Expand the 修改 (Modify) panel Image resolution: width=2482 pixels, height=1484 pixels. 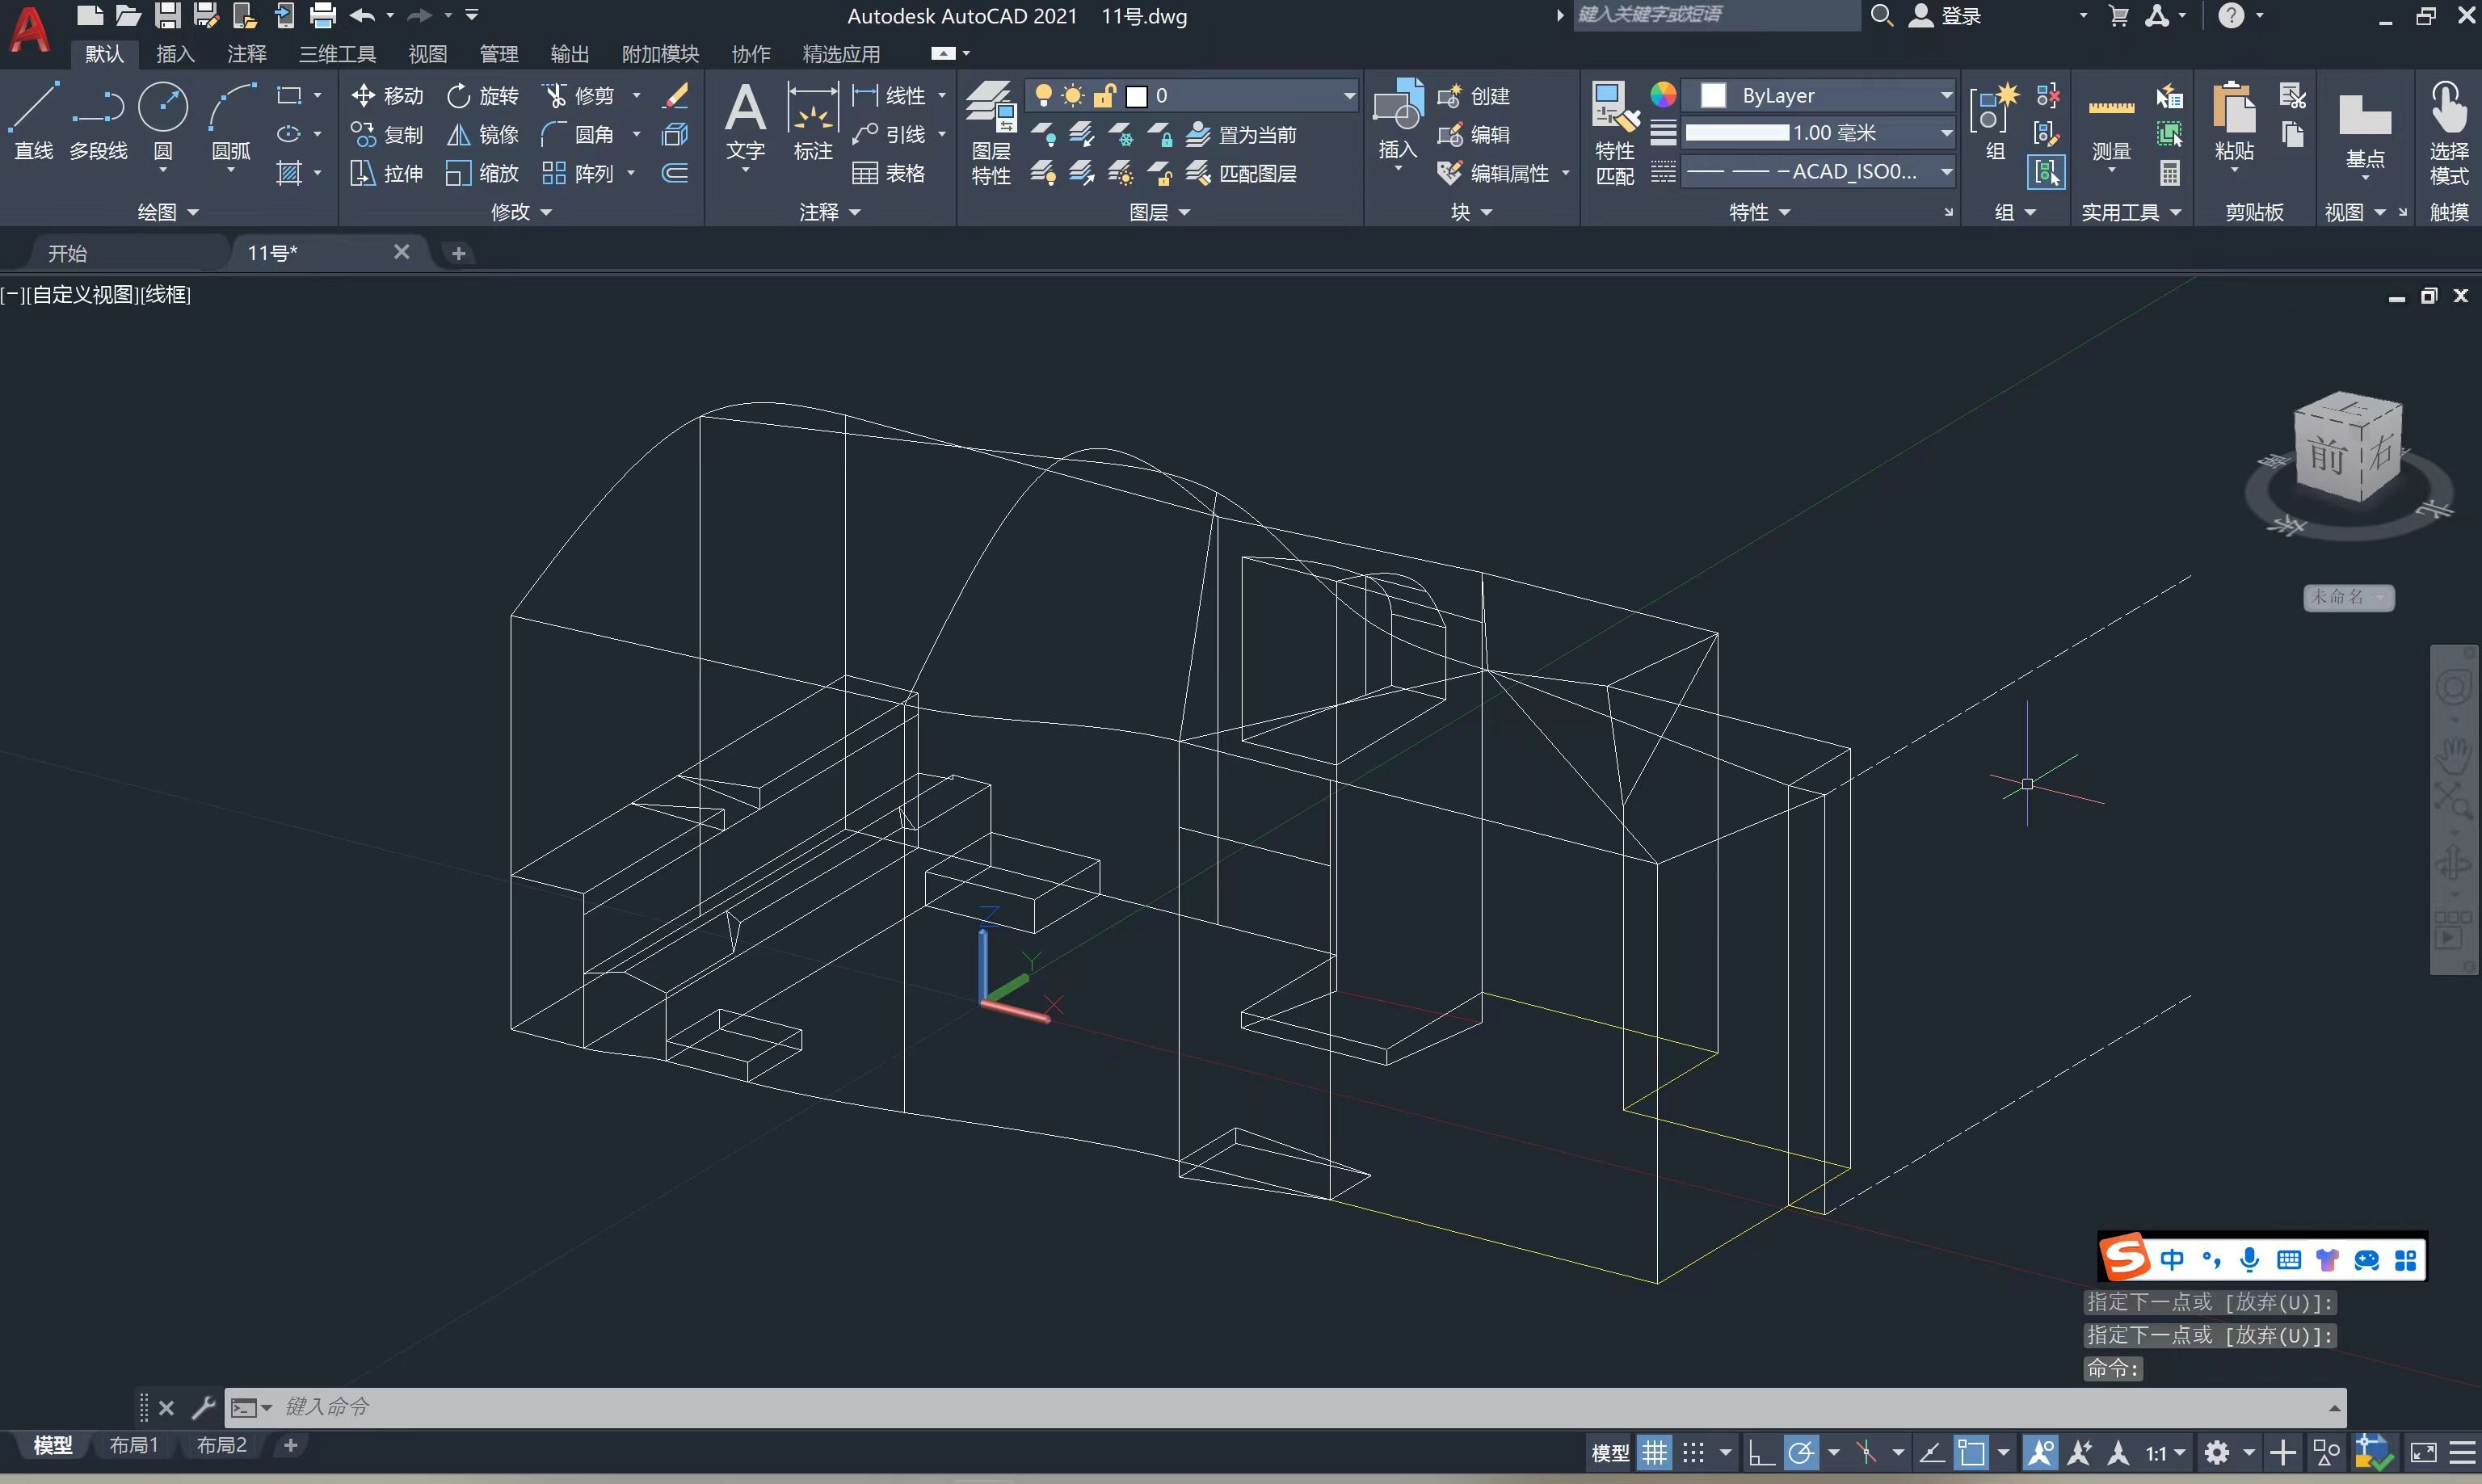(x=521, y=212)
